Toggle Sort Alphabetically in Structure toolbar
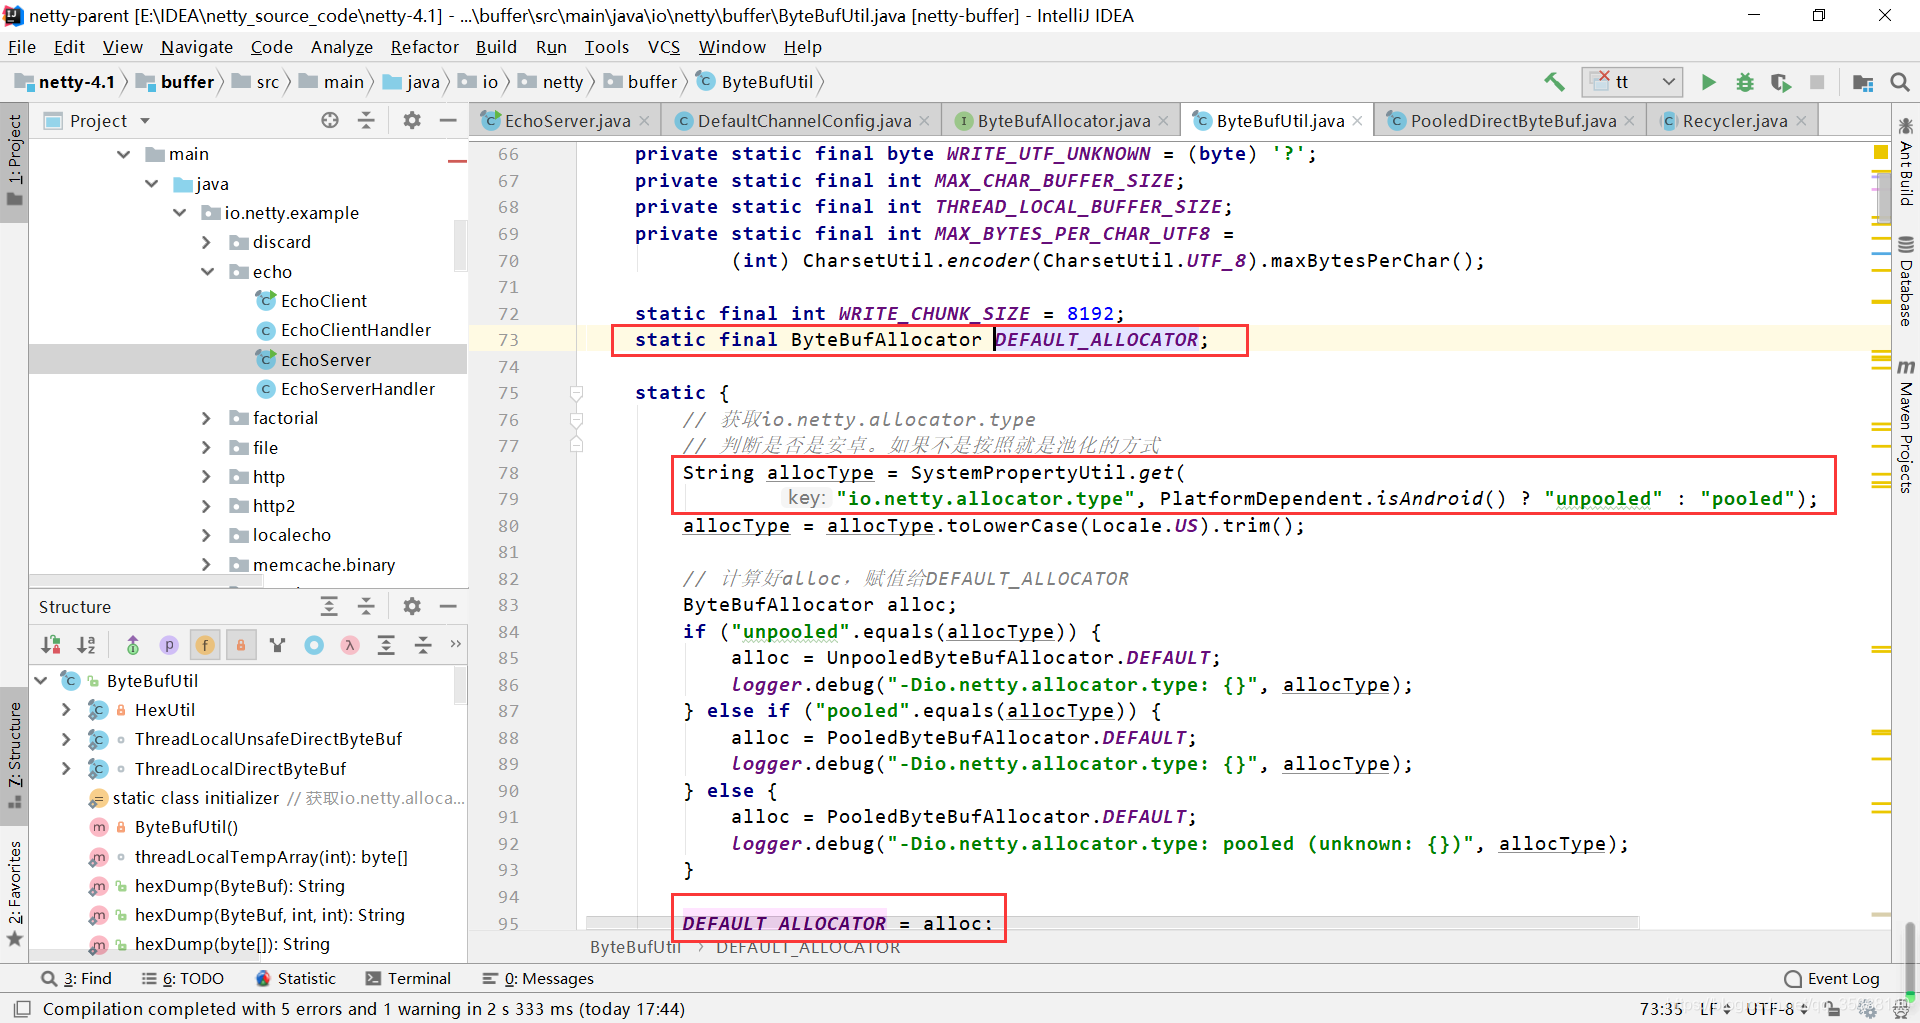The image size is (1920, 1023). (x=87, y=645)
